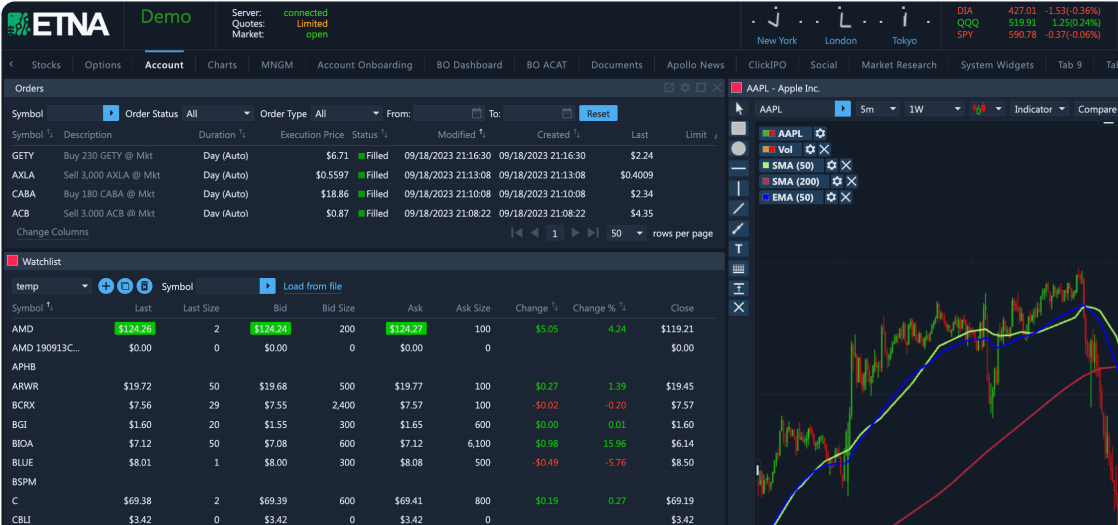Toggle the AAPL chart panel red link square
This screenshot has height=525, width=1118.
tap(737, 88)
